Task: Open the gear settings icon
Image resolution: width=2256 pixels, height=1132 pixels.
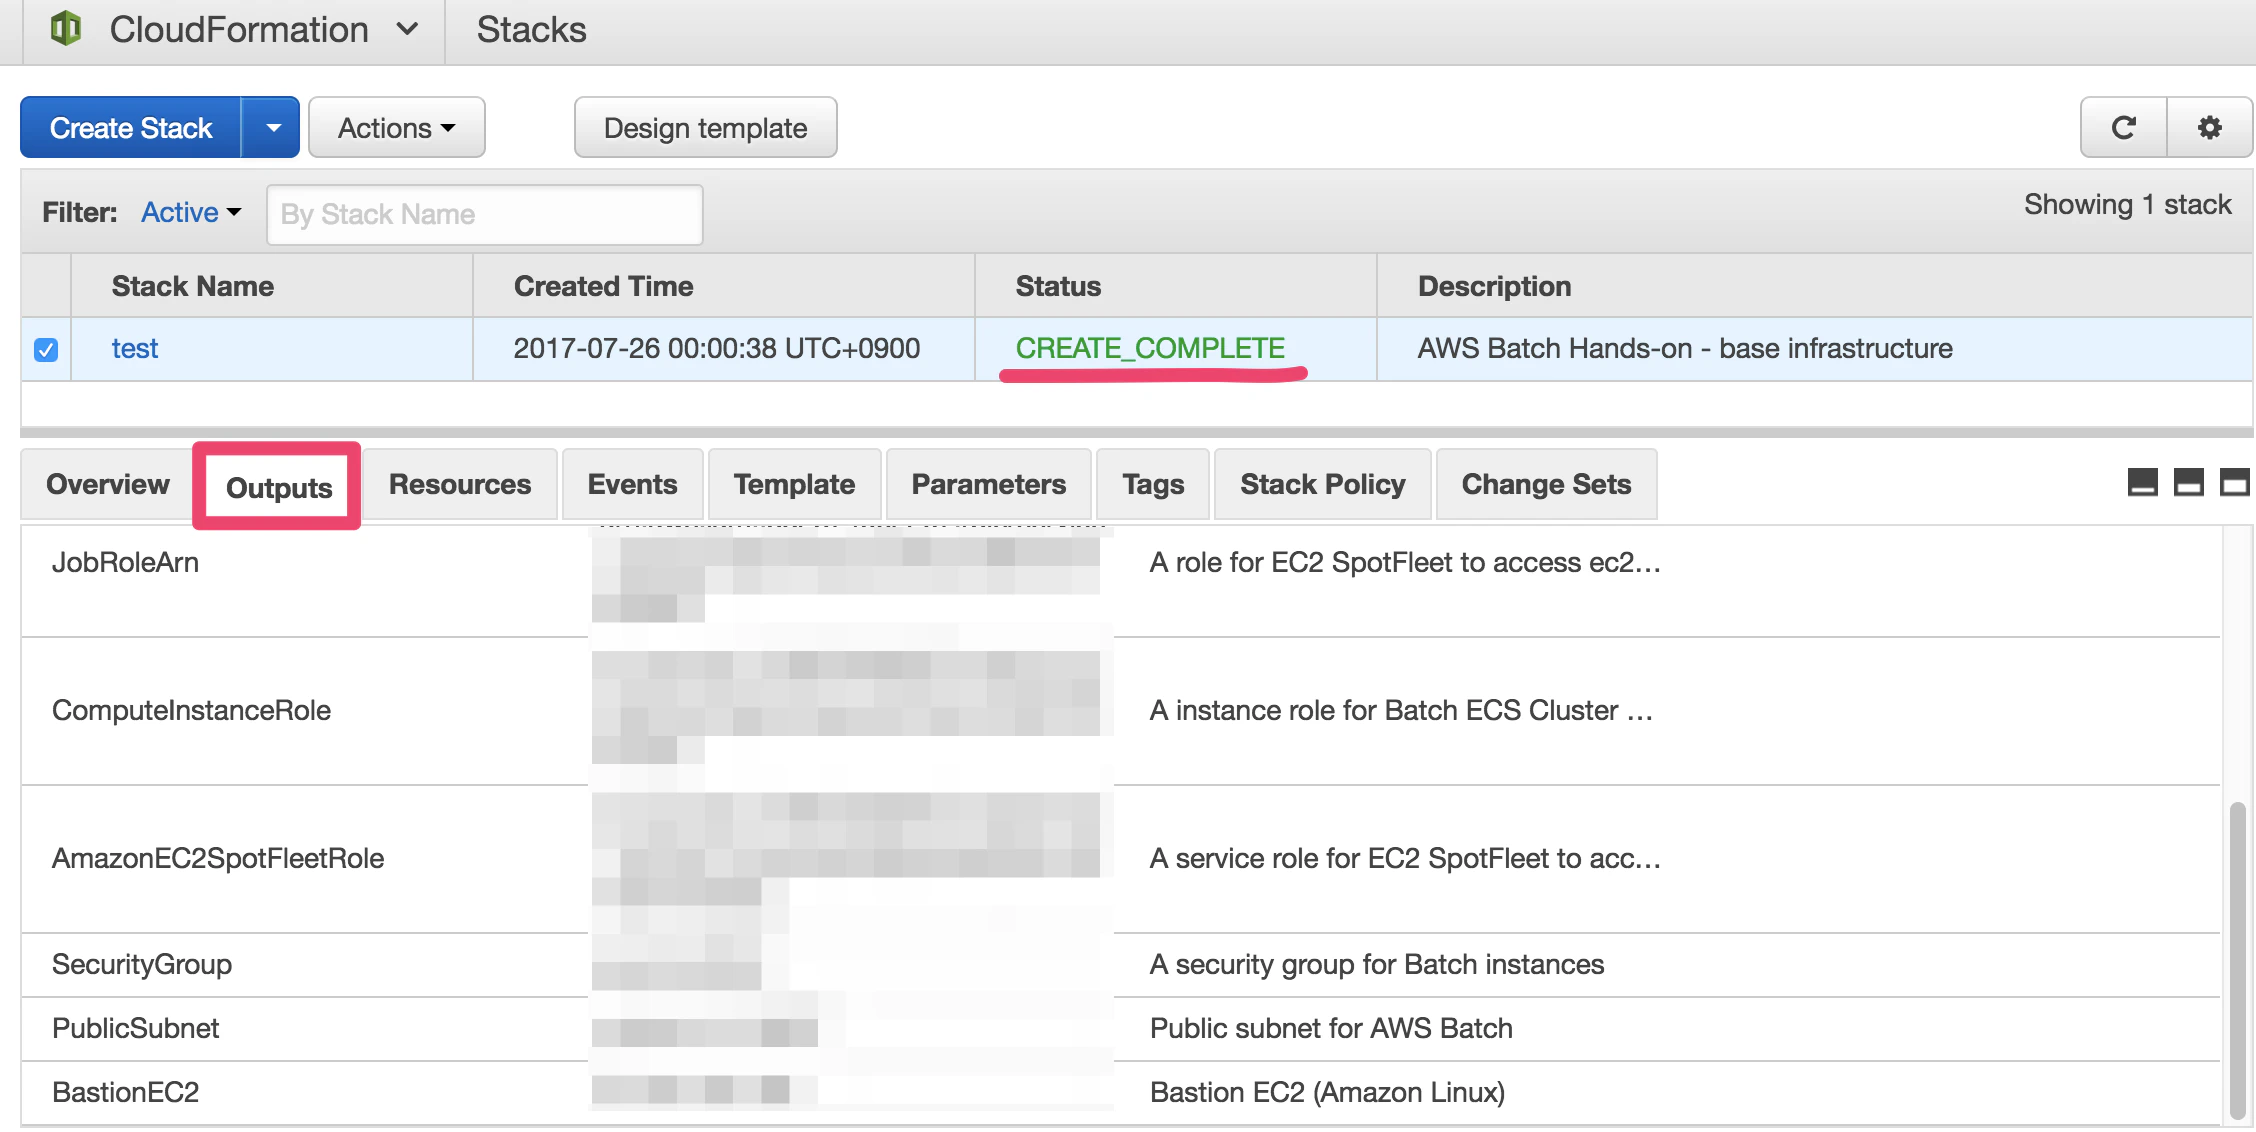Action: coord(2209,128)
